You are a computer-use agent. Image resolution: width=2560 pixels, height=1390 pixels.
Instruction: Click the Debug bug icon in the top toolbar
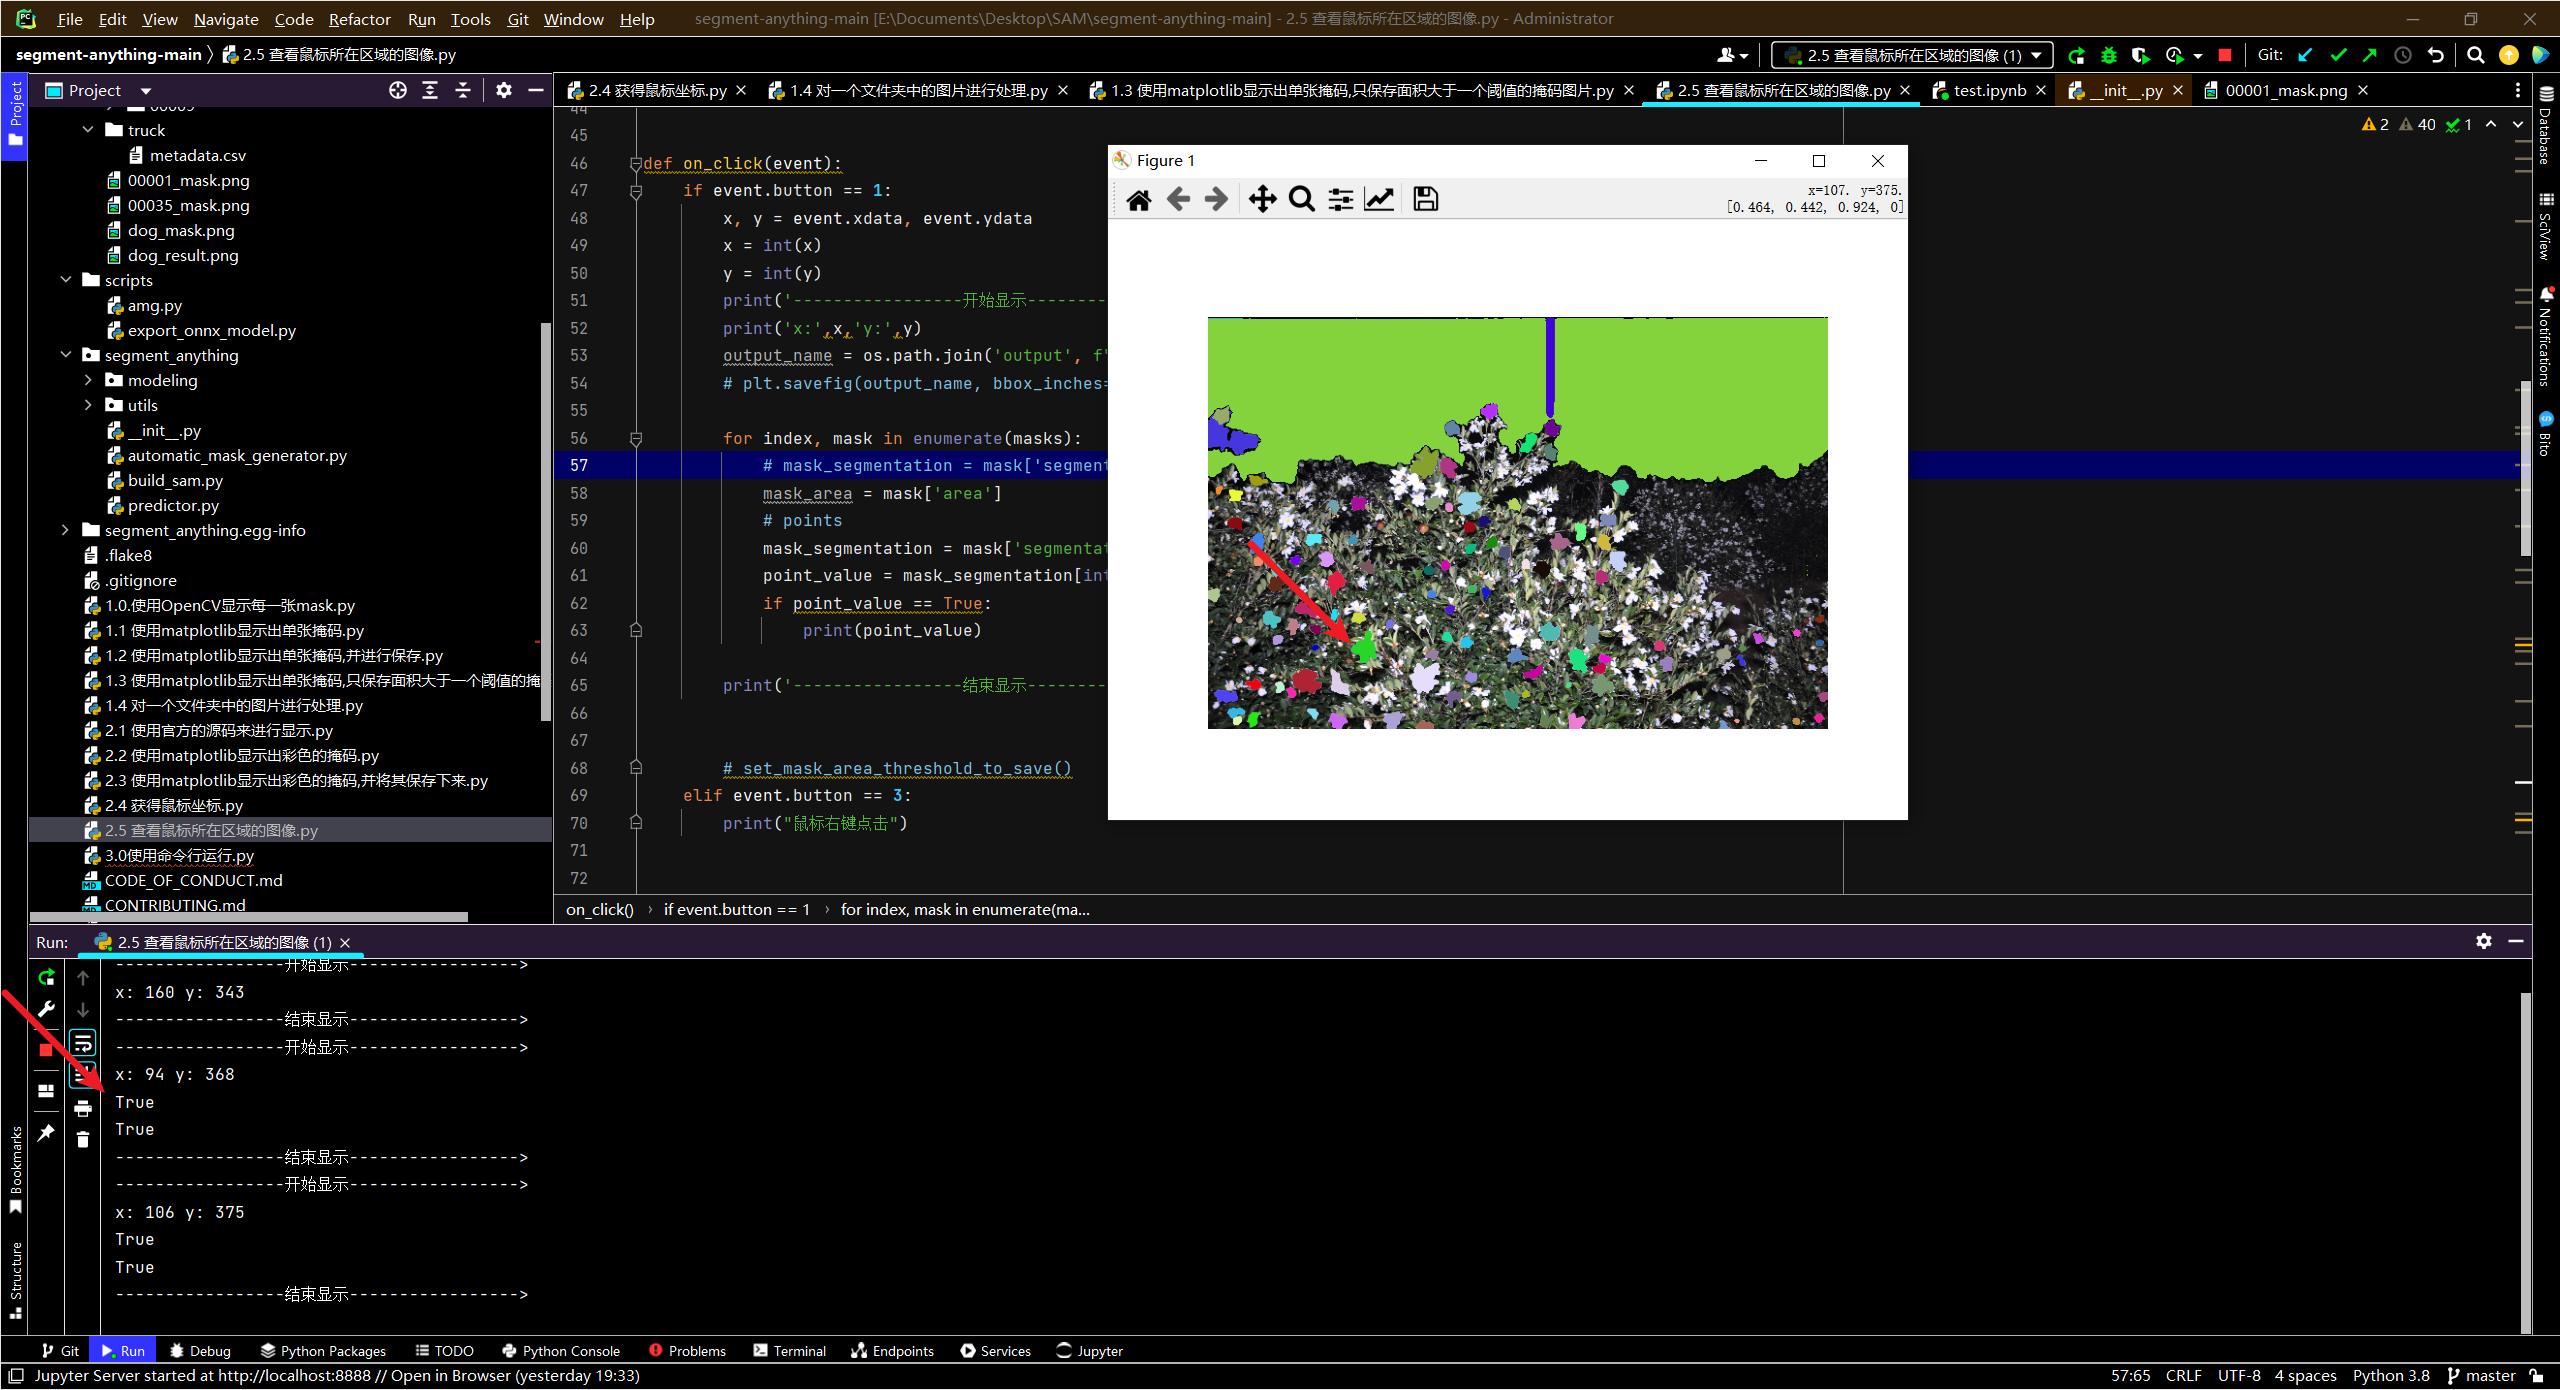tap(2109, 55)
